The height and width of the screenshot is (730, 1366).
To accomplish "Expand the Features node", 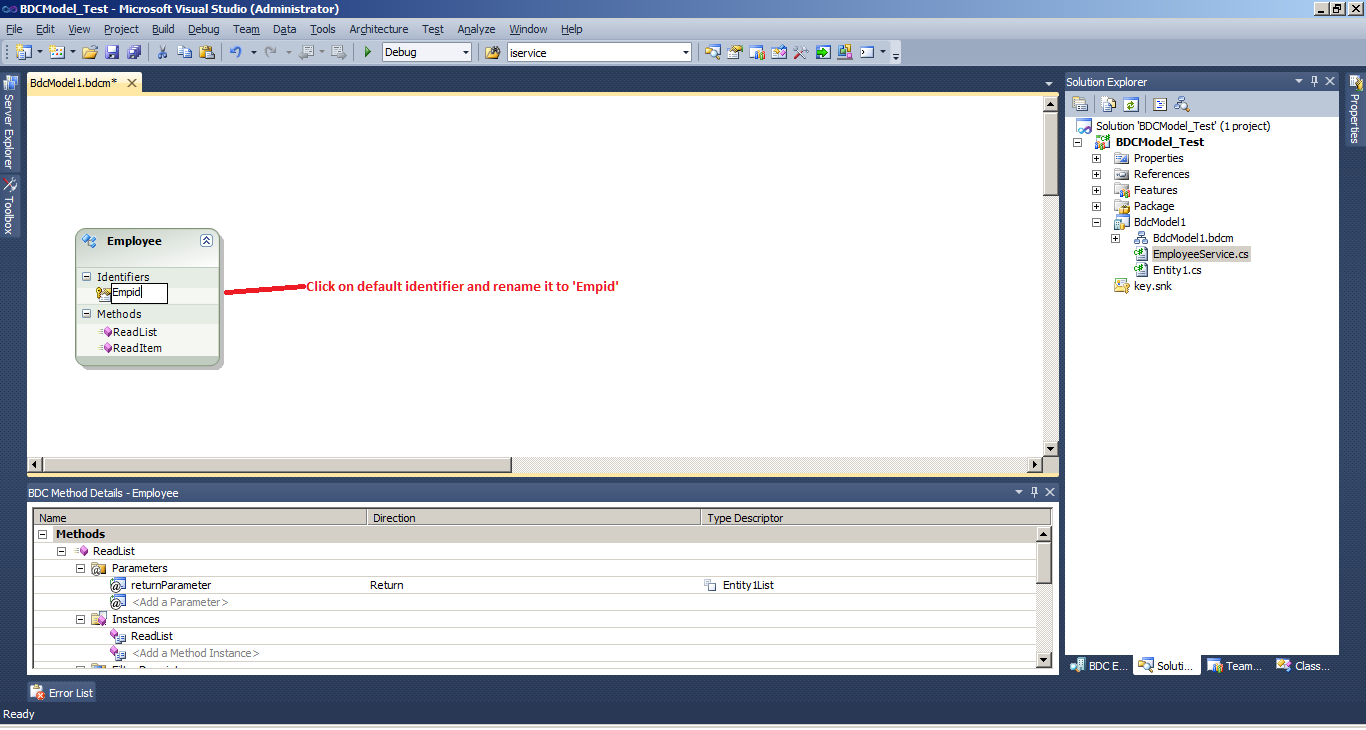I will click(x=1096, y=190).
